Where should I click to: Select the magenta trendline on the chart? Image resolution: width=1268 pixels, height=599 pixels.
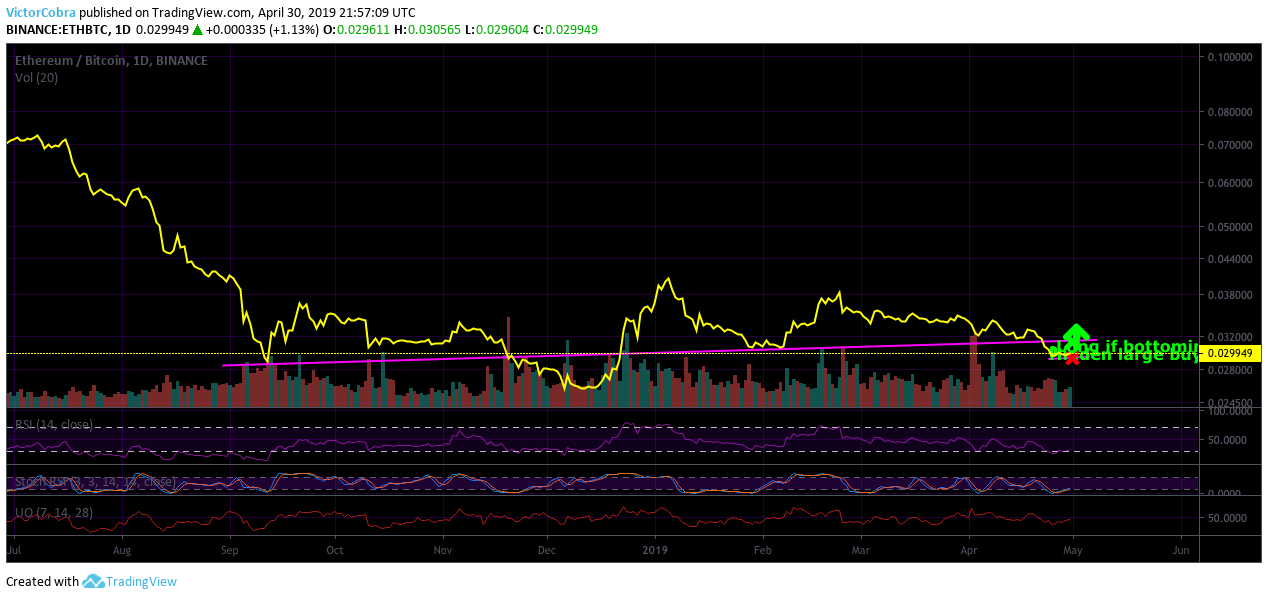click(x=660, y=352)
